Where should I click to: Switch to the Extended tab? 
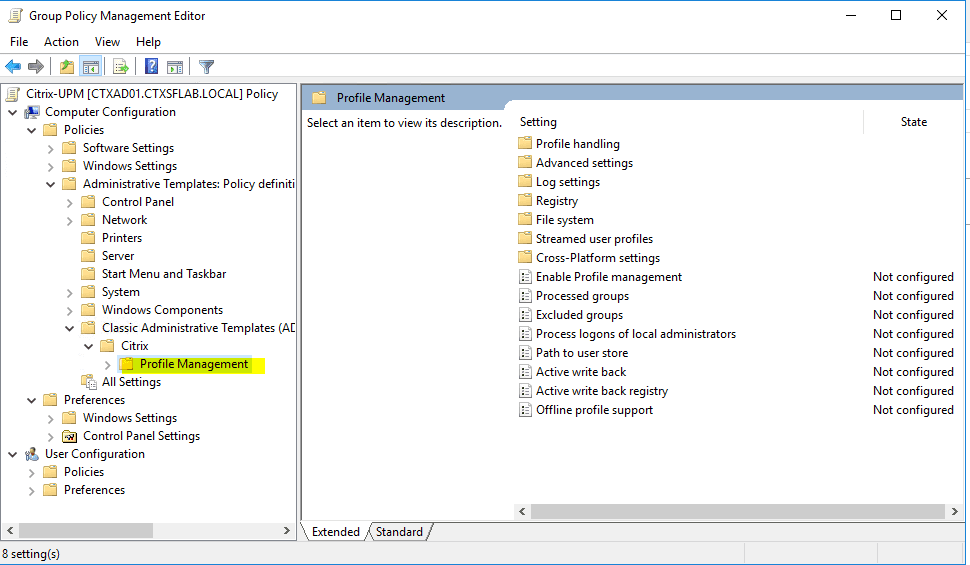coord(335,532)
